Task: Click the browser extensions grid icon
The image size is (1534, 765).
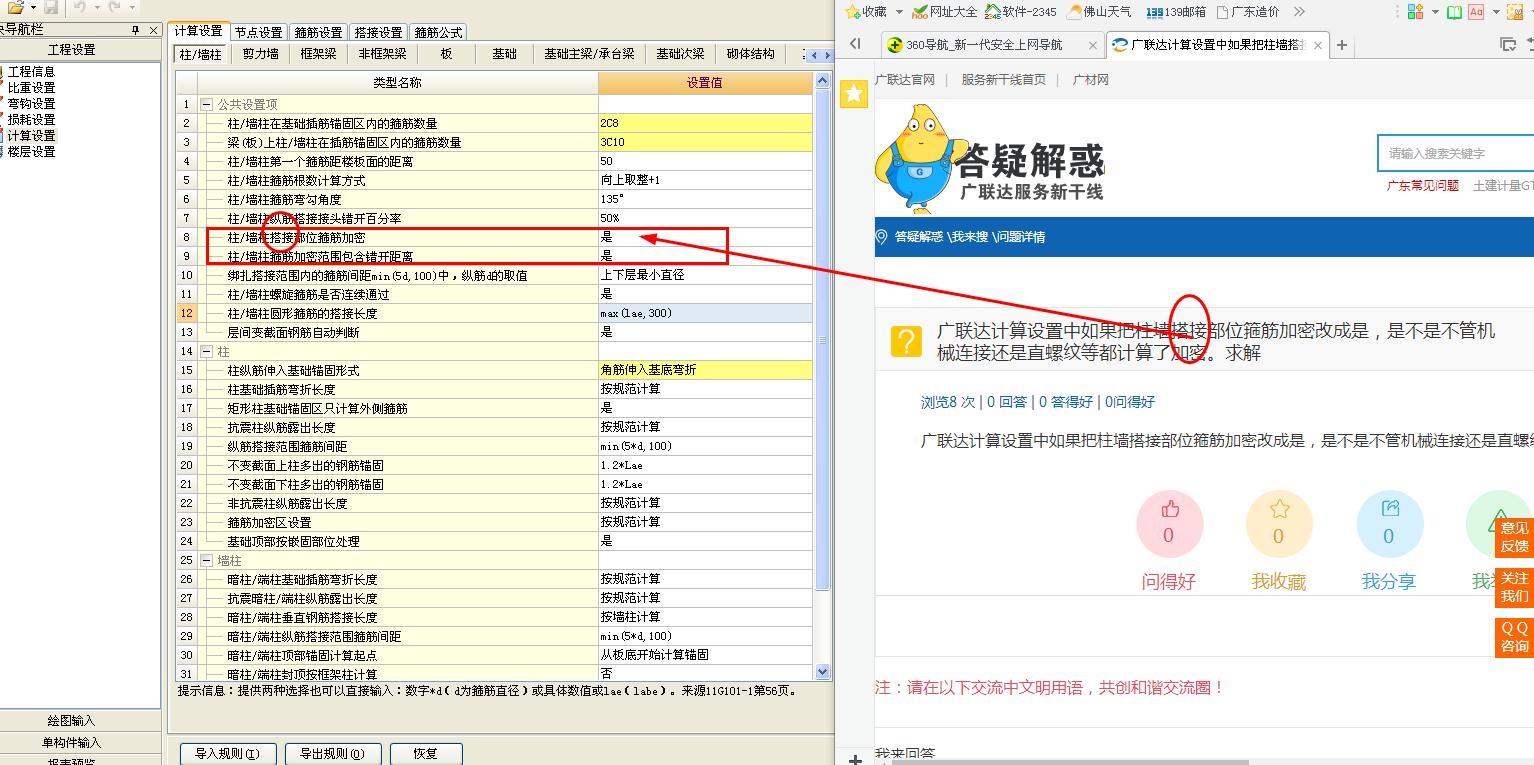Action: point(1415,12)
